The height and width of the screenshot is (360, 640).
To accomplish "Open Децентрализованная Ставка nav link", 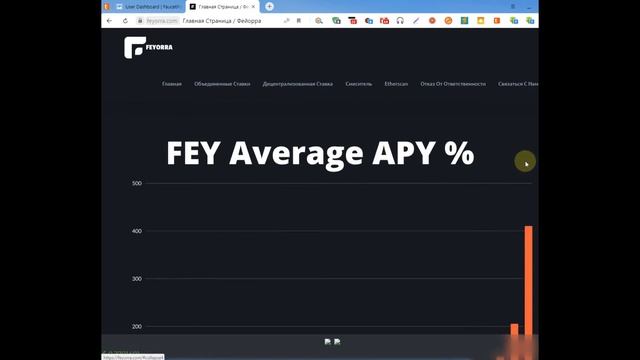I will [x=298, y=84].
